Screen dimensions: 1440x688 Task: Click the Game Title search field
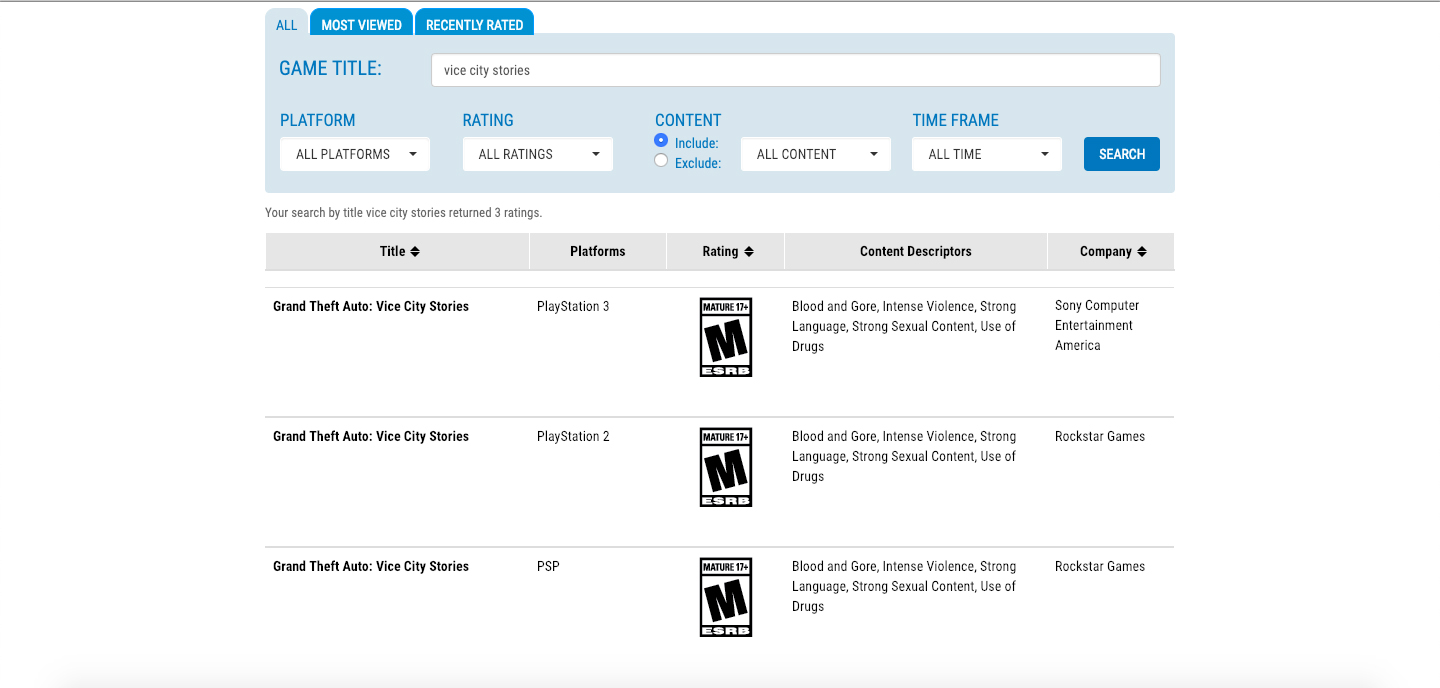click(795, 70)
